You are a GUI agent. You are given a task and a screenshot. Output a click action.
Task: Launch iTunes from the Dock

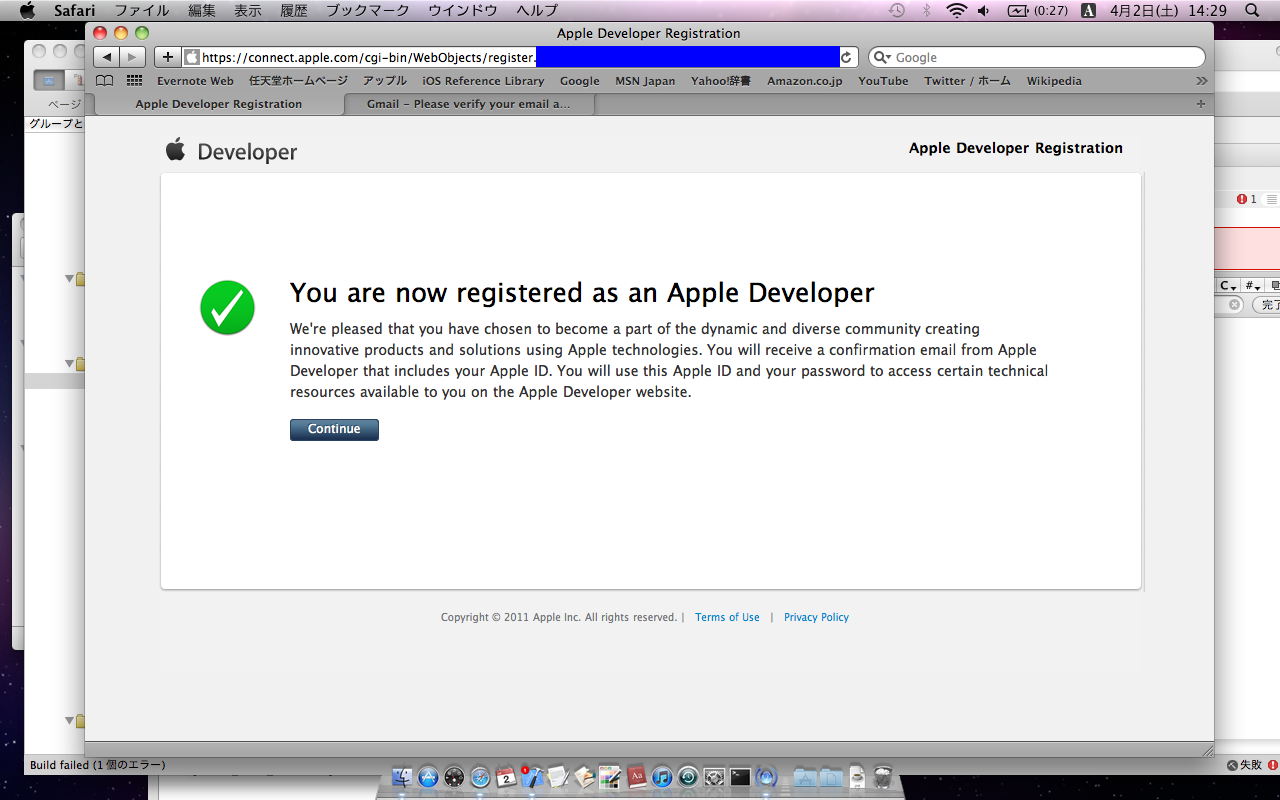tap(662, 777)
